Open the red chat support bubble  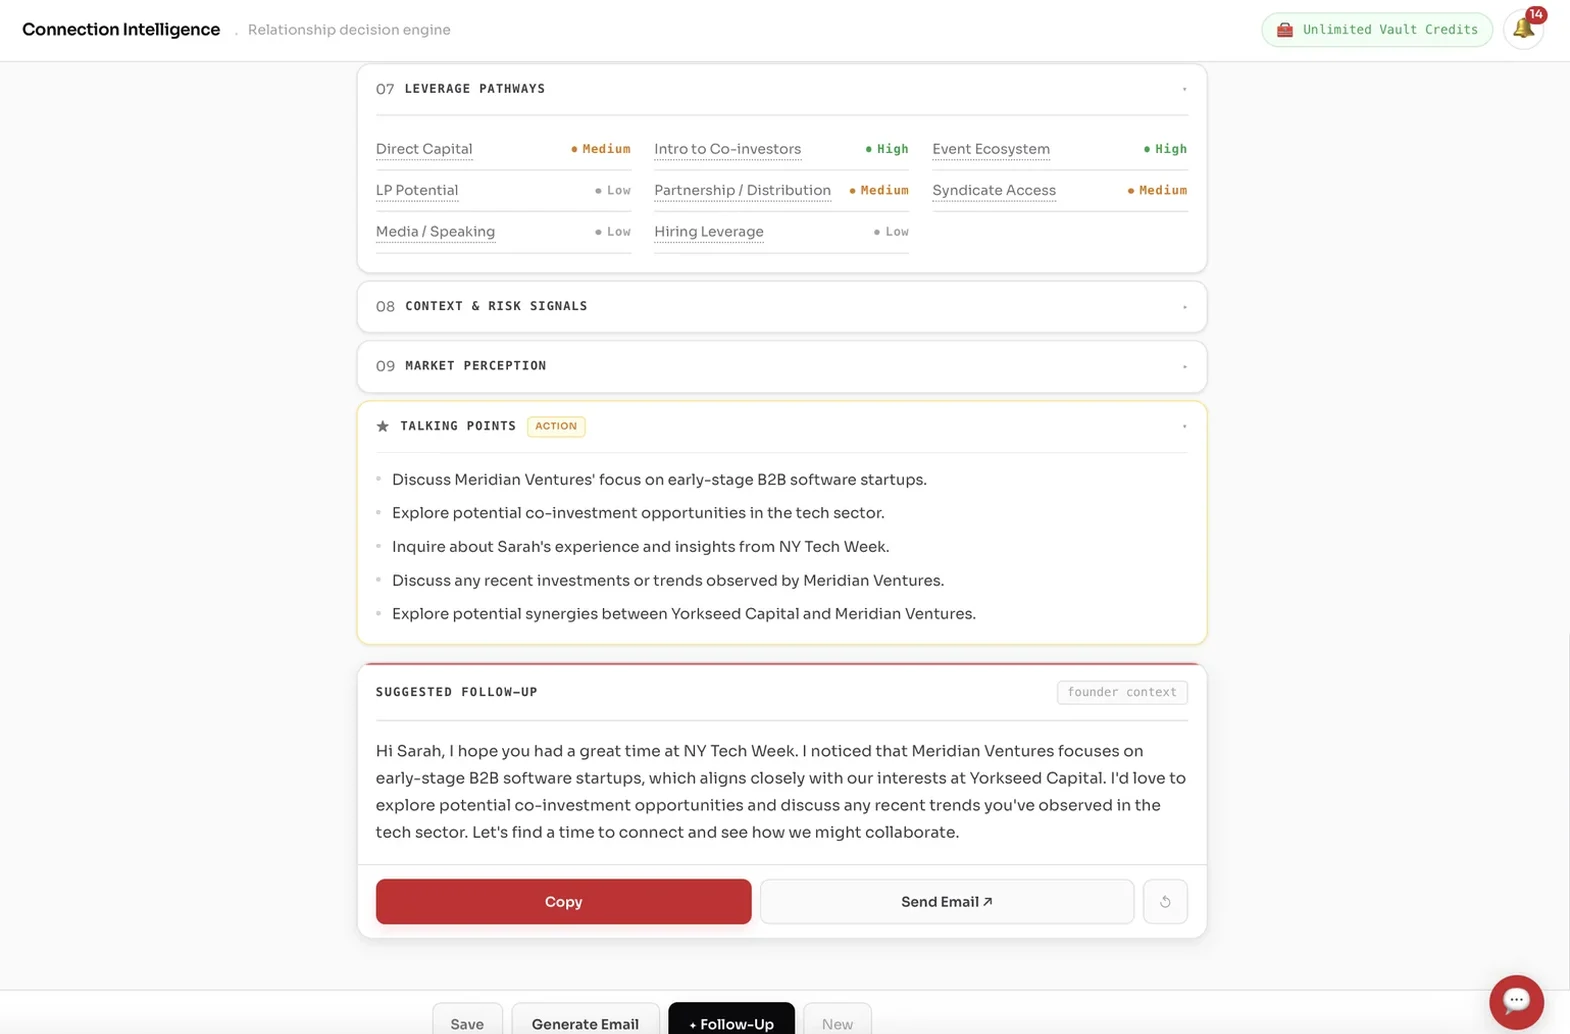coord(1516,1001)
